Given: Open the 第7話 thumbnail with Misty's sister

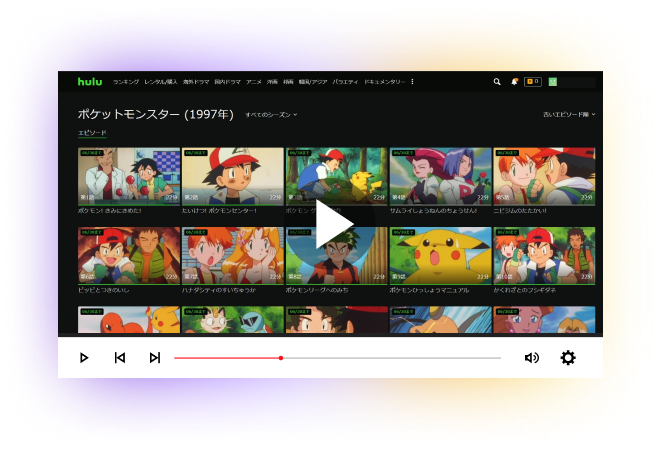Looking at the screenshot, I should click(x=233, y=256).
